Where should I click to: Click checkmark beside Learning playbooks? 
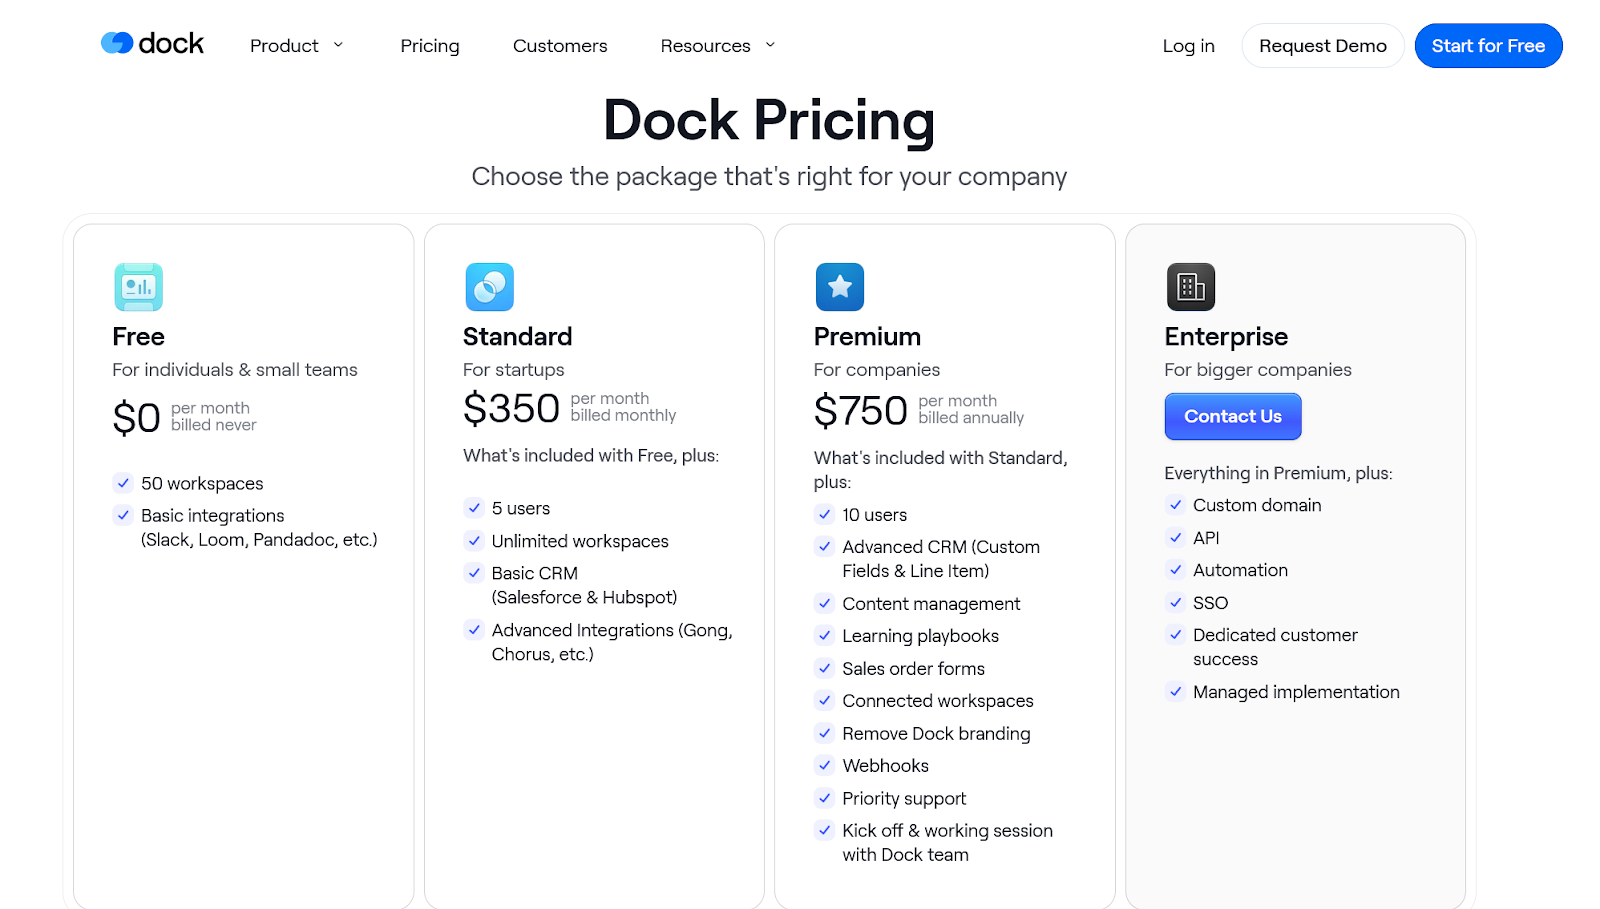click(825, 635)
